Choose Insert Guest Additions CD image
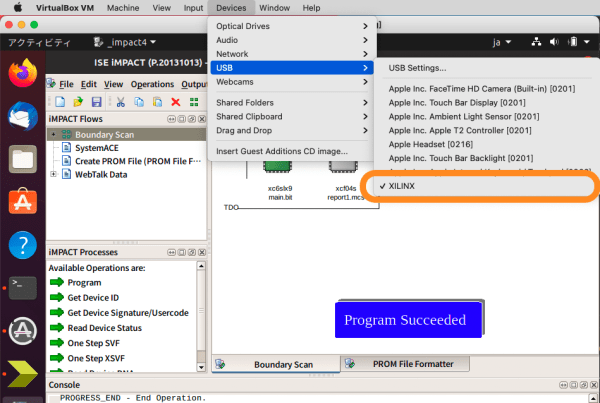The height and width of the screenshot is (403, 600). pos(292,151)
